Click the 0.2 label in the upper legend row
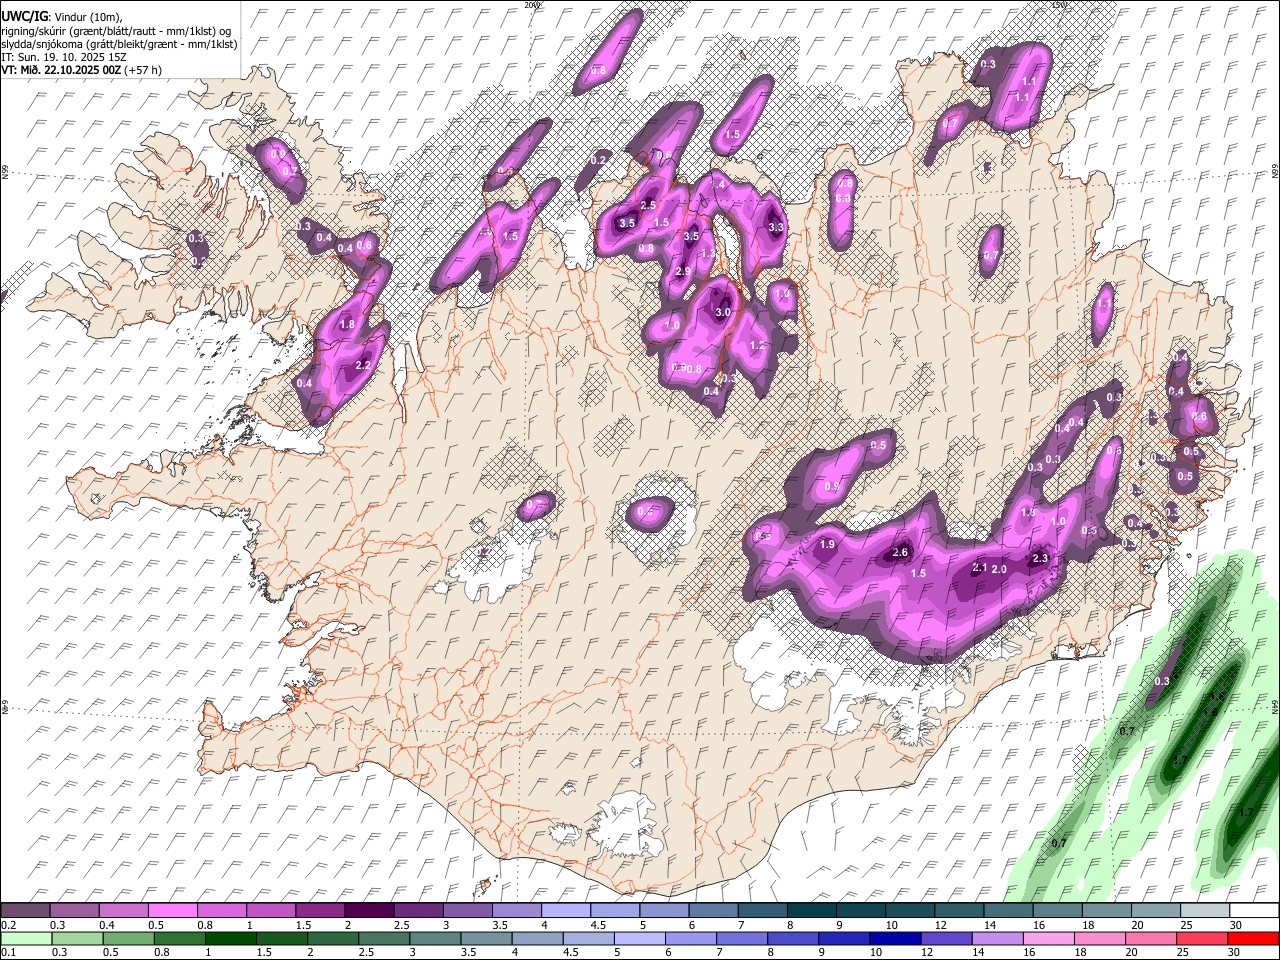 tap(8, 925)
